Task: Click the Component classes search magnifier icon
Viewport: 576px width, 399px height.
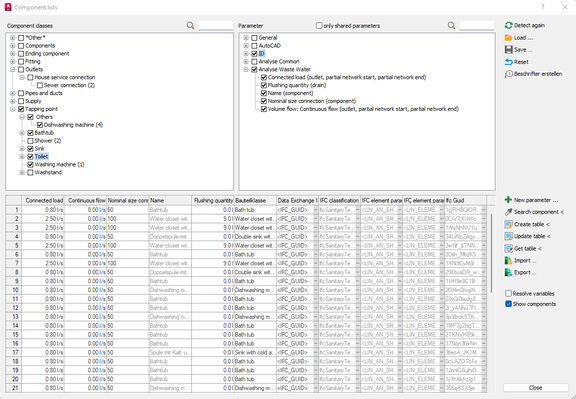Action: click(x=190, y=25)
